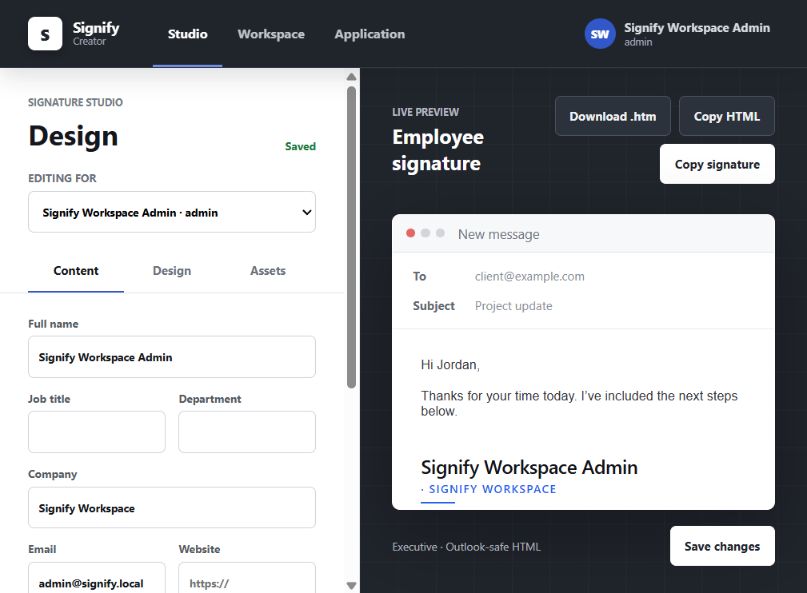The image size is (807, 593).
Task: Click the Save changes button
Action: point(722,546)
